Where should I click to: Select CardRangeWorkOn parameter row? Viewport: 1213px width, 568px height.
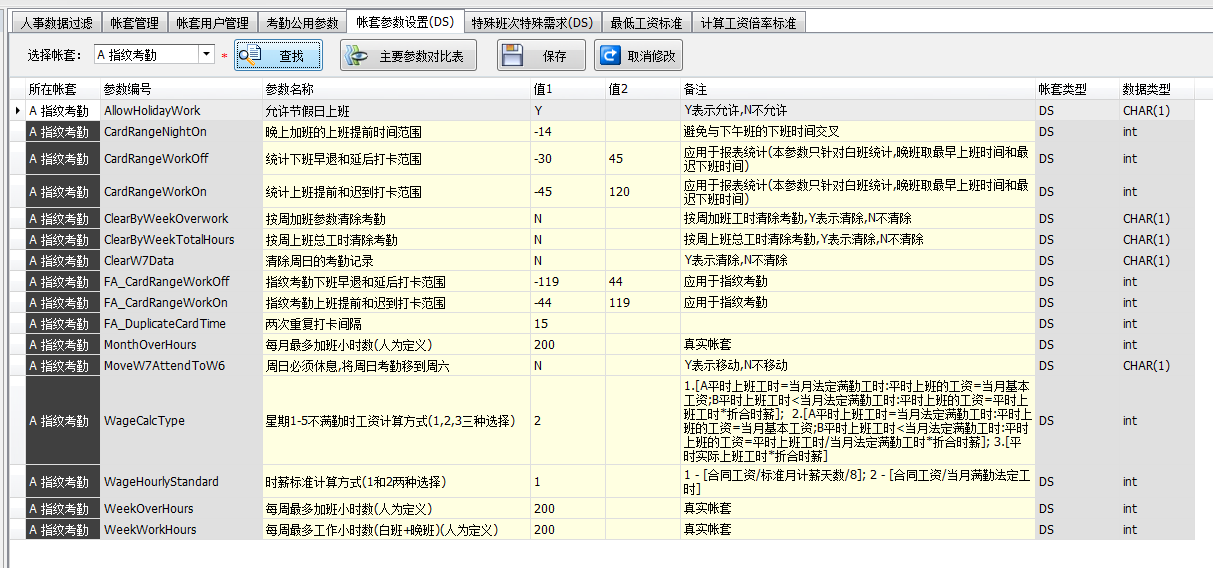[181, 191]
